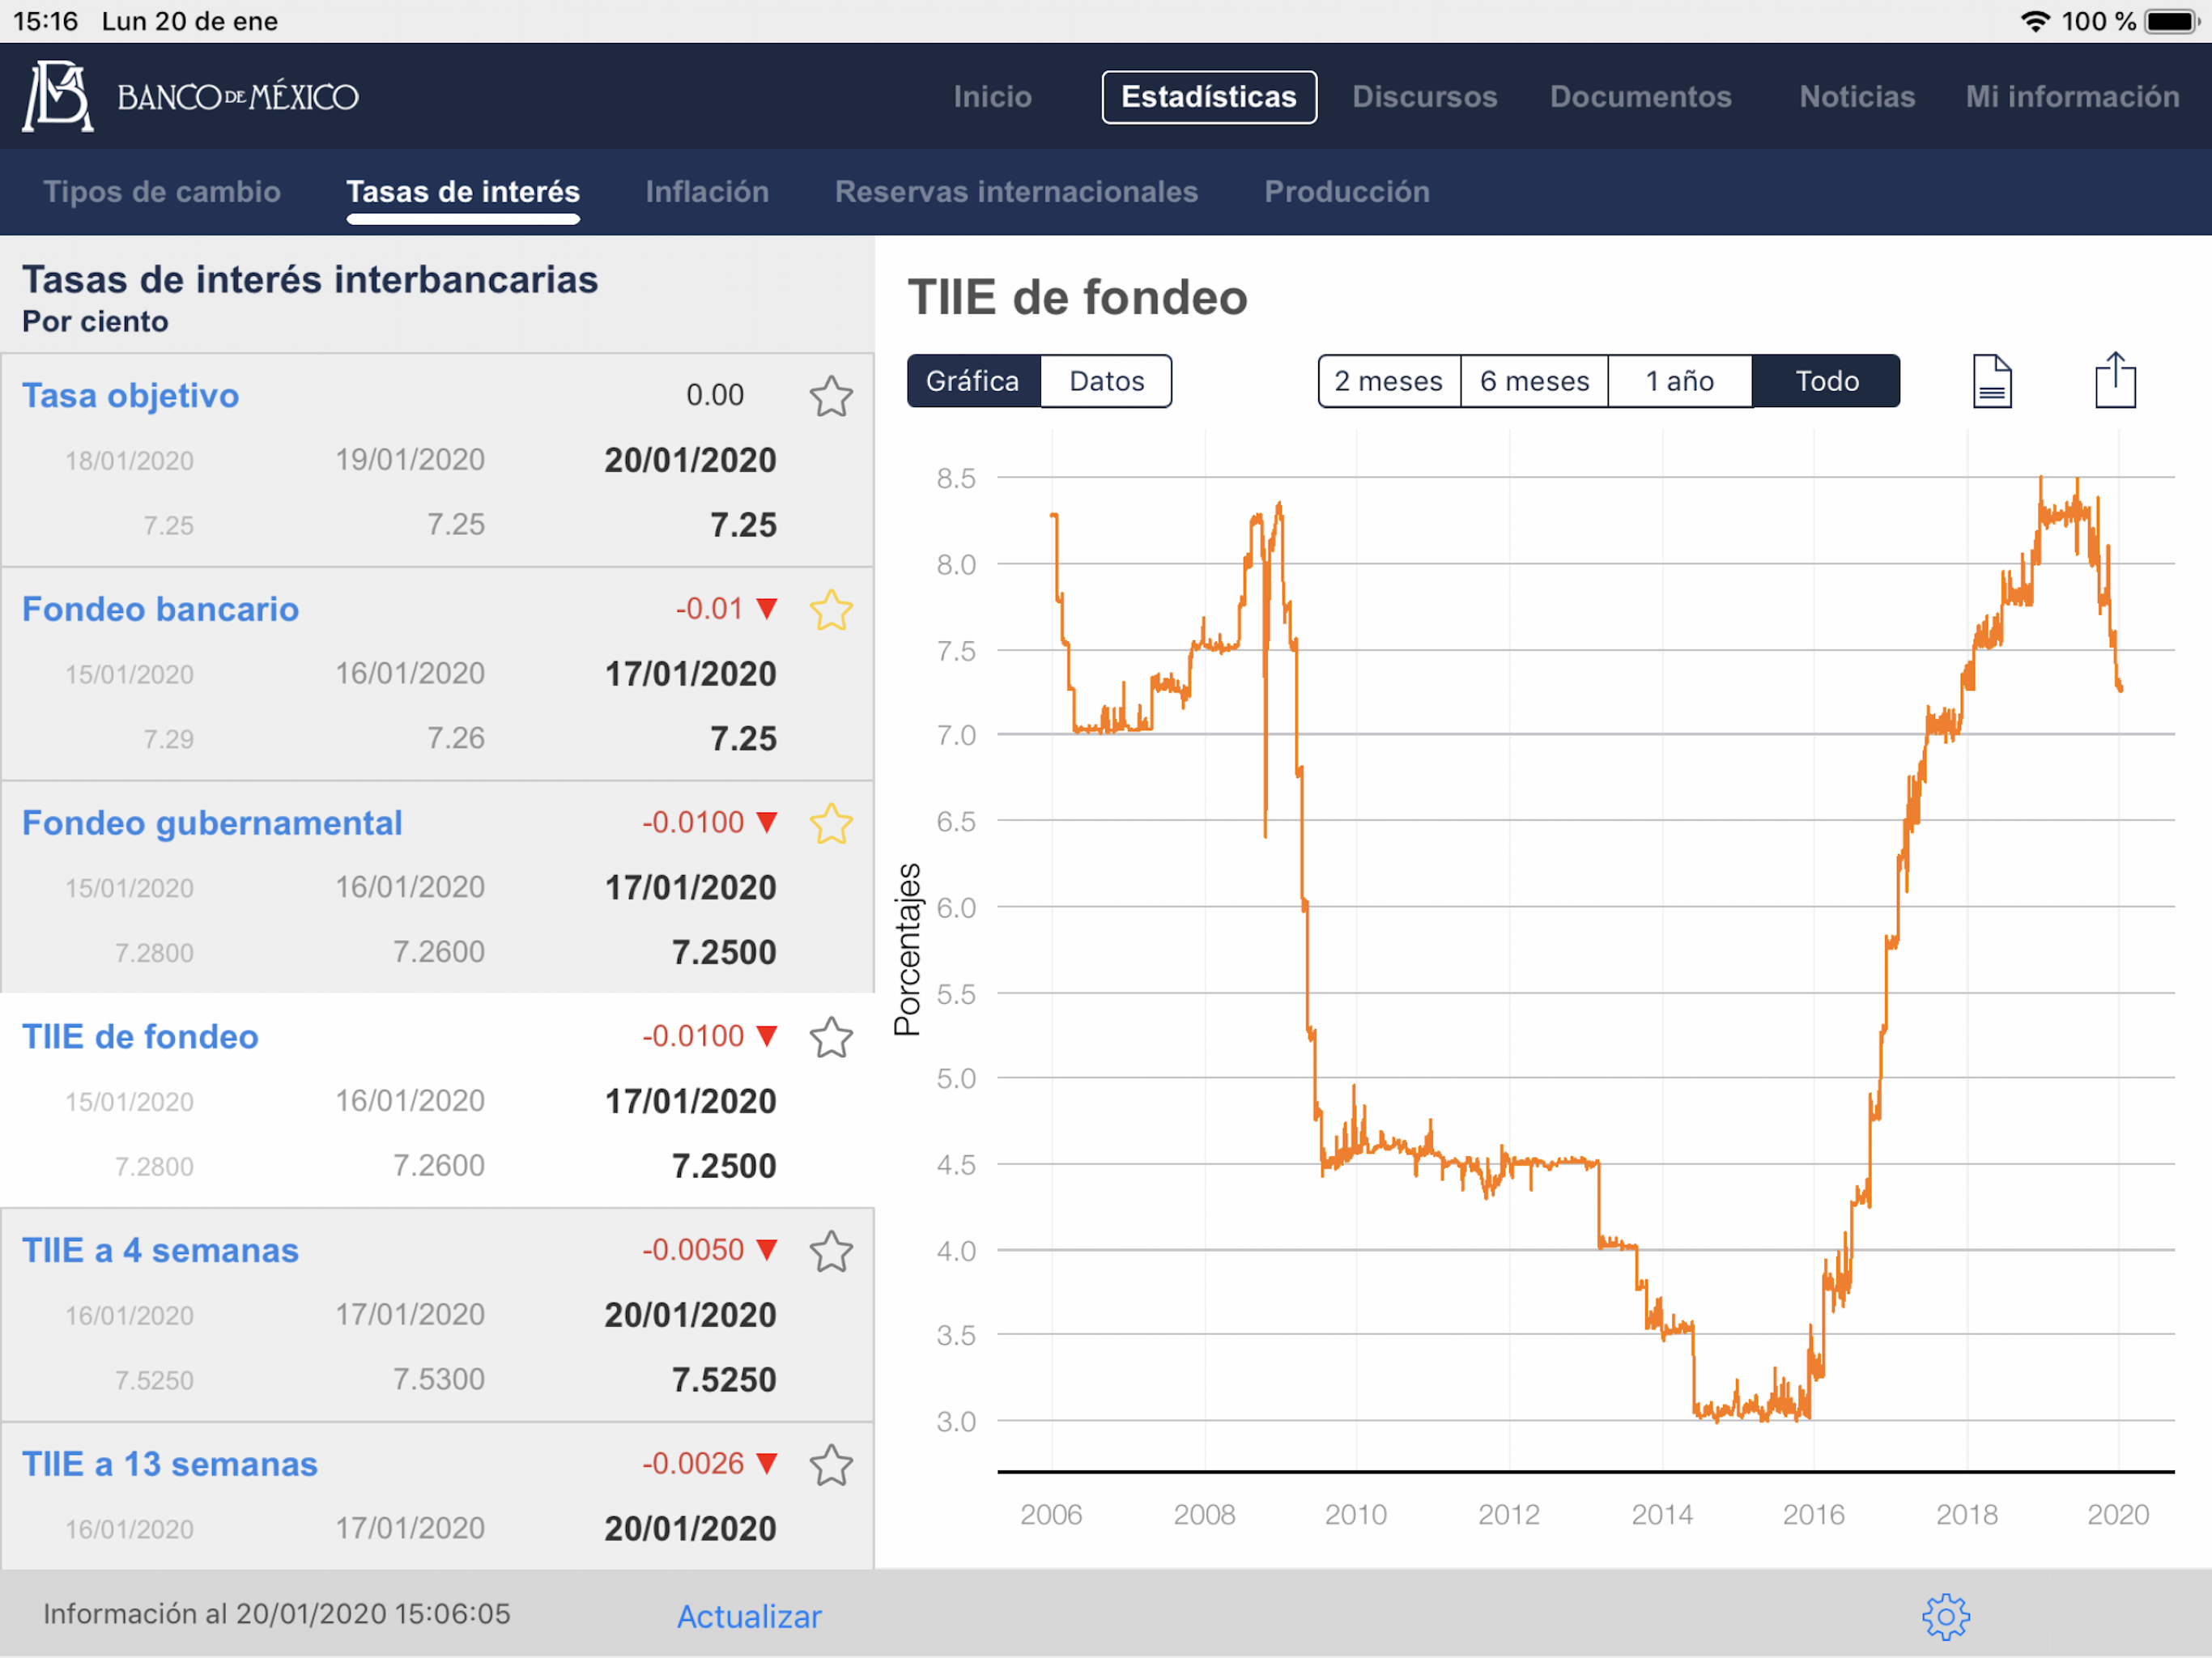Screen dimensions: 2212x1658
Task: Open the Producción tab
Action: (1346, 191)
